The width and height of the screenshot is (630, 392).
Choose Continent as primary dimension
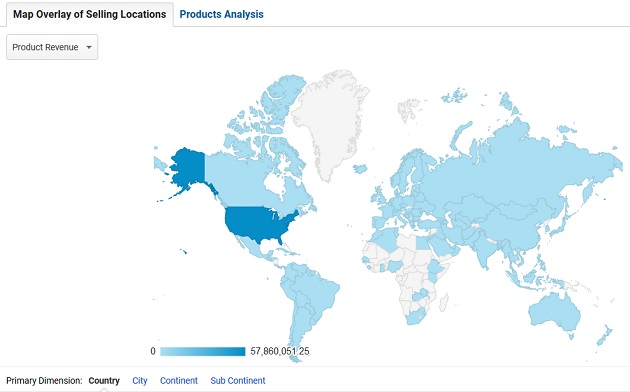(x=179, y=380)
